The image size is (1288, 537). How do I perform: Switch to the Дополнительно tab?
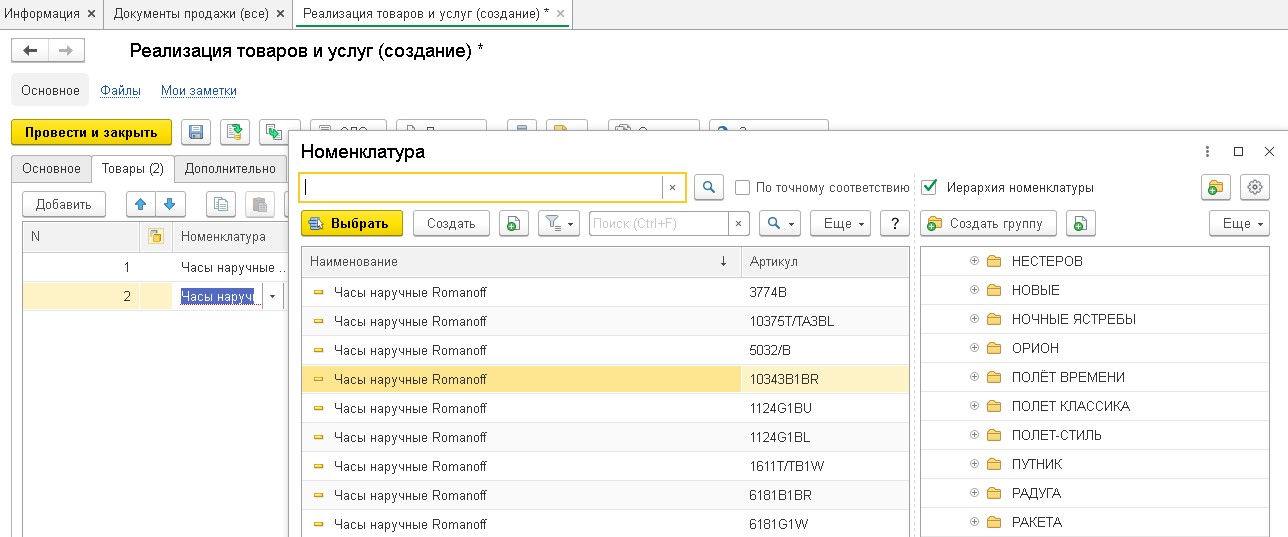click(x=230, y=169)
